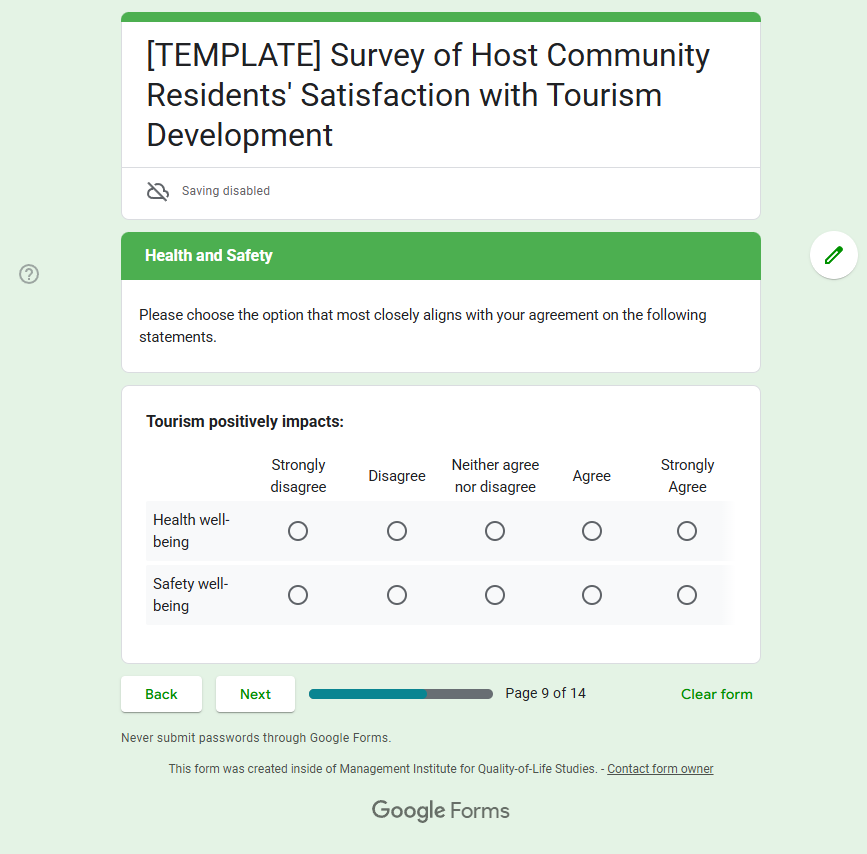Click Clear form

[x=717, y=694]
